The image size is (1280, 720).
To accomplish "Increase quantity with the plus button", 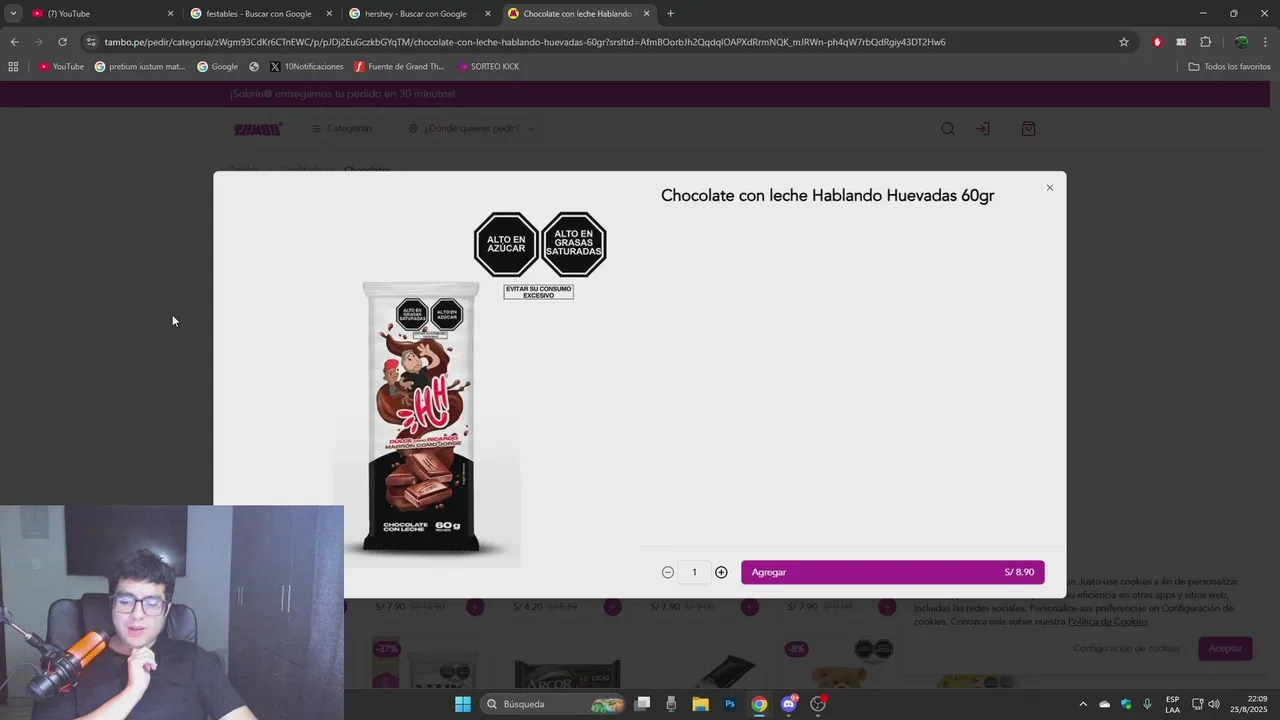I will [721, 572].
